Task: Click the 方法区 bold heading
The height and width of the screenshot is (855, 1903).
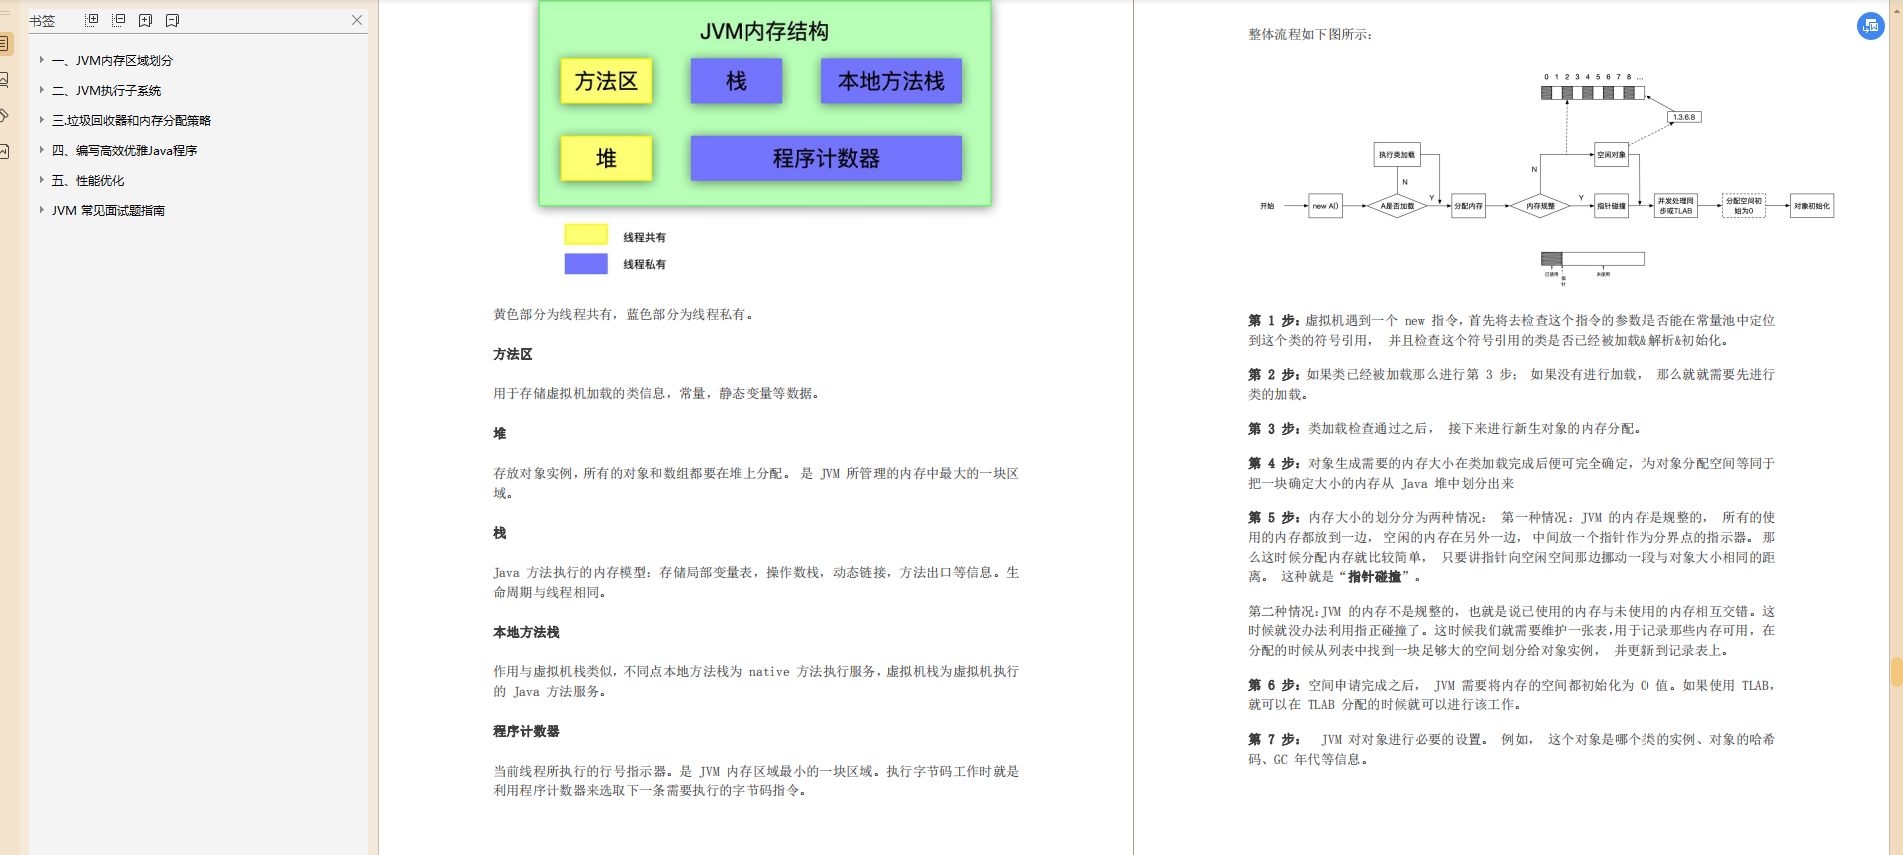Action: [512, 354]
